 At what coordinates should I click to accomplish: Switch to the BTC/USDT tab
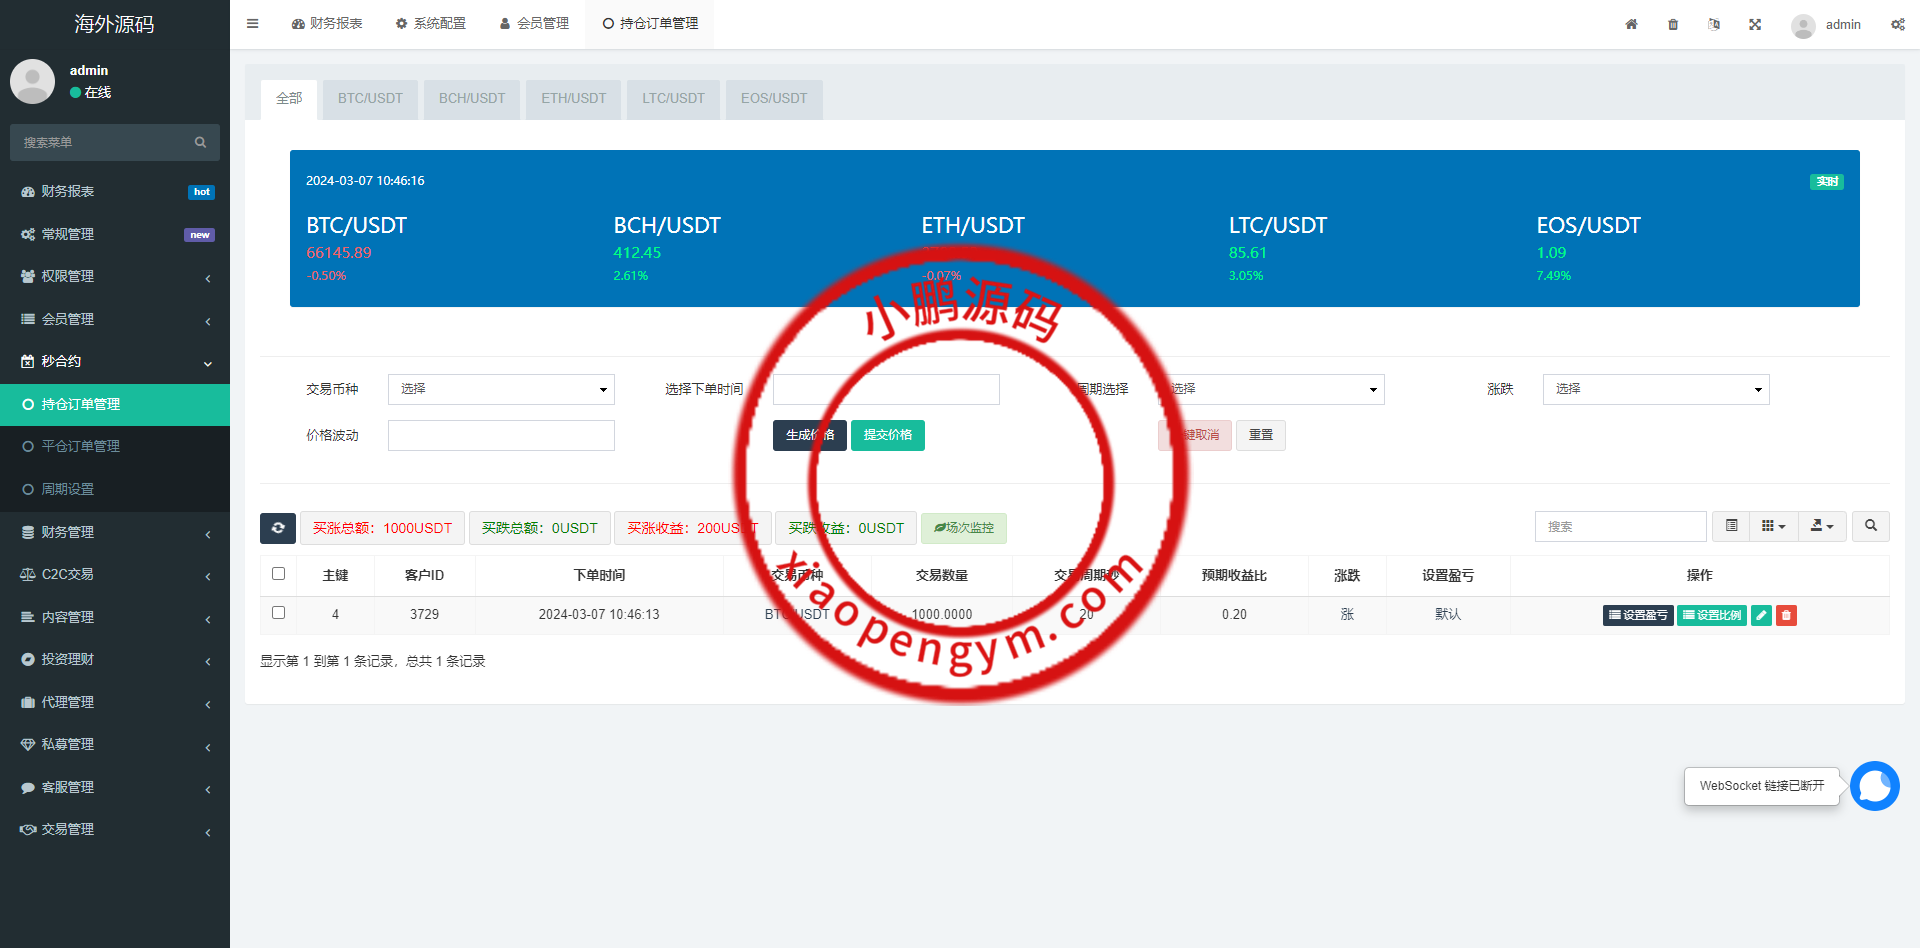(x=370, y=99)
